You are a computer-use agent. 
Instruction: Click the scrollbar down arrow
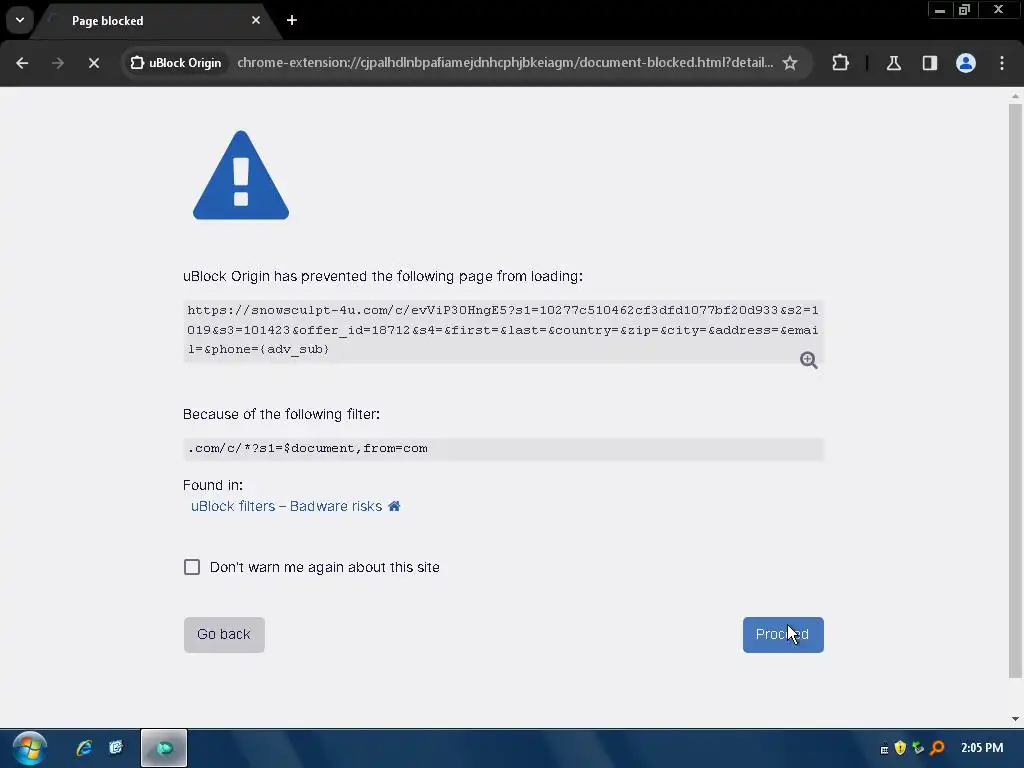(x=1015, y=719)
